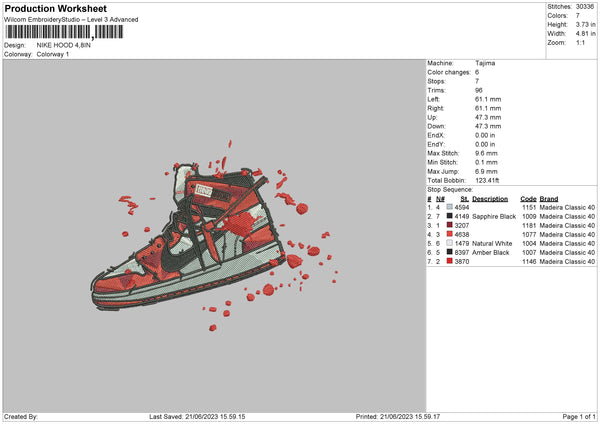
Task: Click the 'EndY:' label
Action: 437,144
